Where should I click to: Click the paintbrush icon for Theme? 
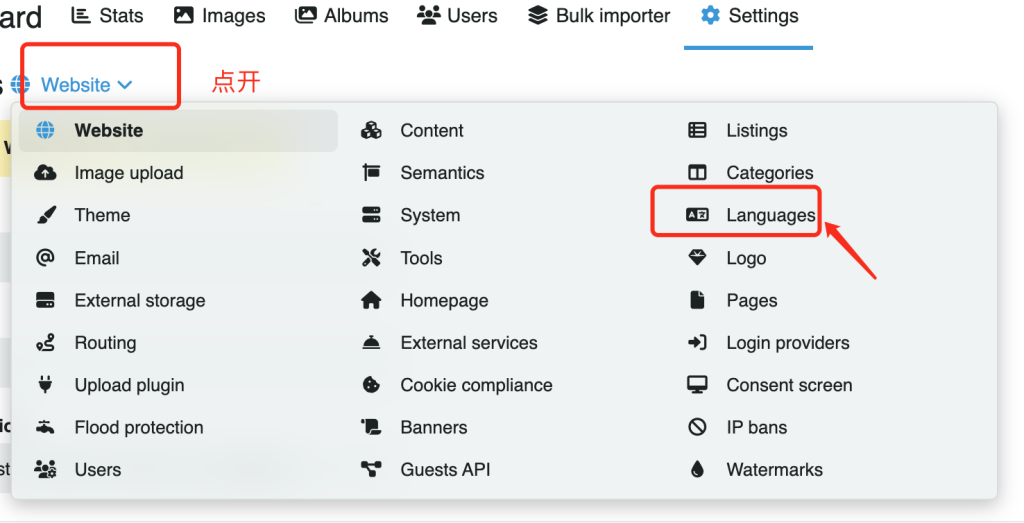pyautogui.click(x=45, y=215)
